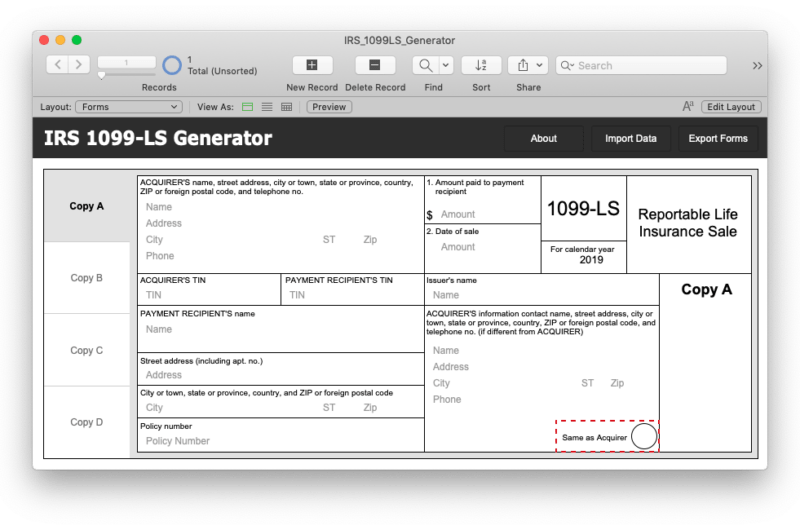Viewport: 800px width, 530px height.
Task: Click the Amount paid dollar field
Action: point(488,215)
